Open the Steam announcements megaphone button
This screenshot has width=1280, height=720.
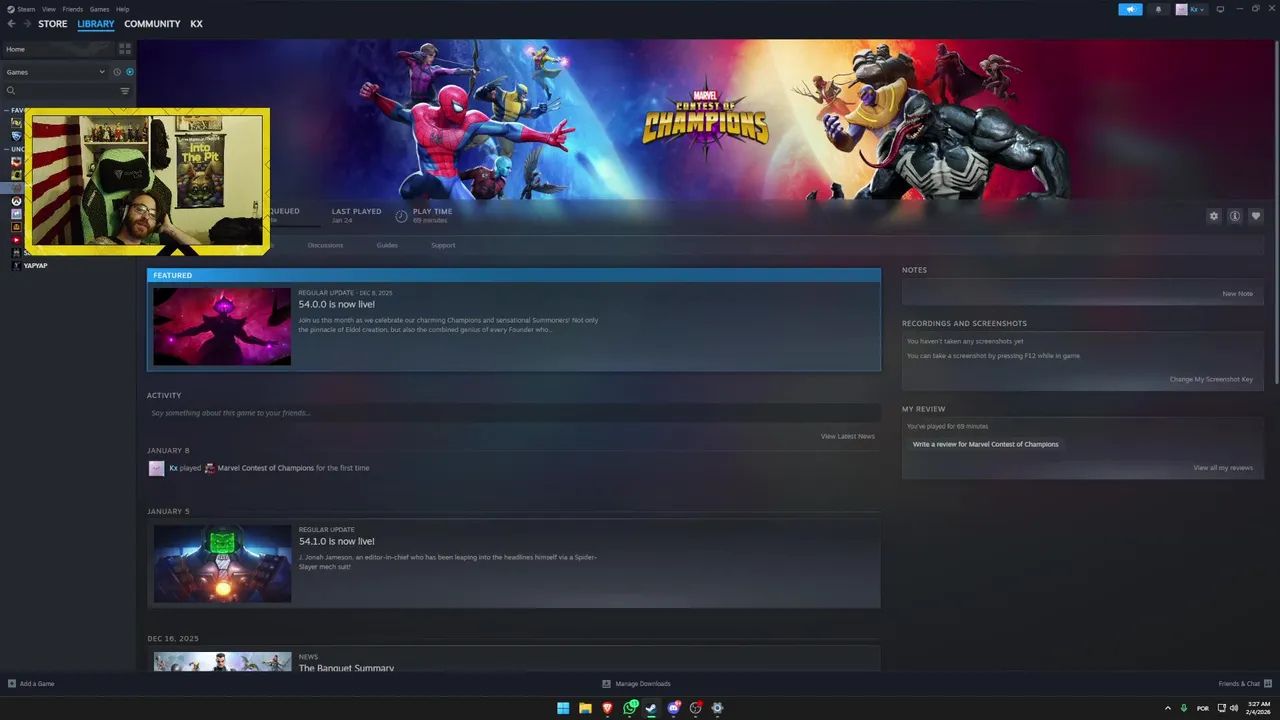pyautogui.click(x=1130, y=9)
